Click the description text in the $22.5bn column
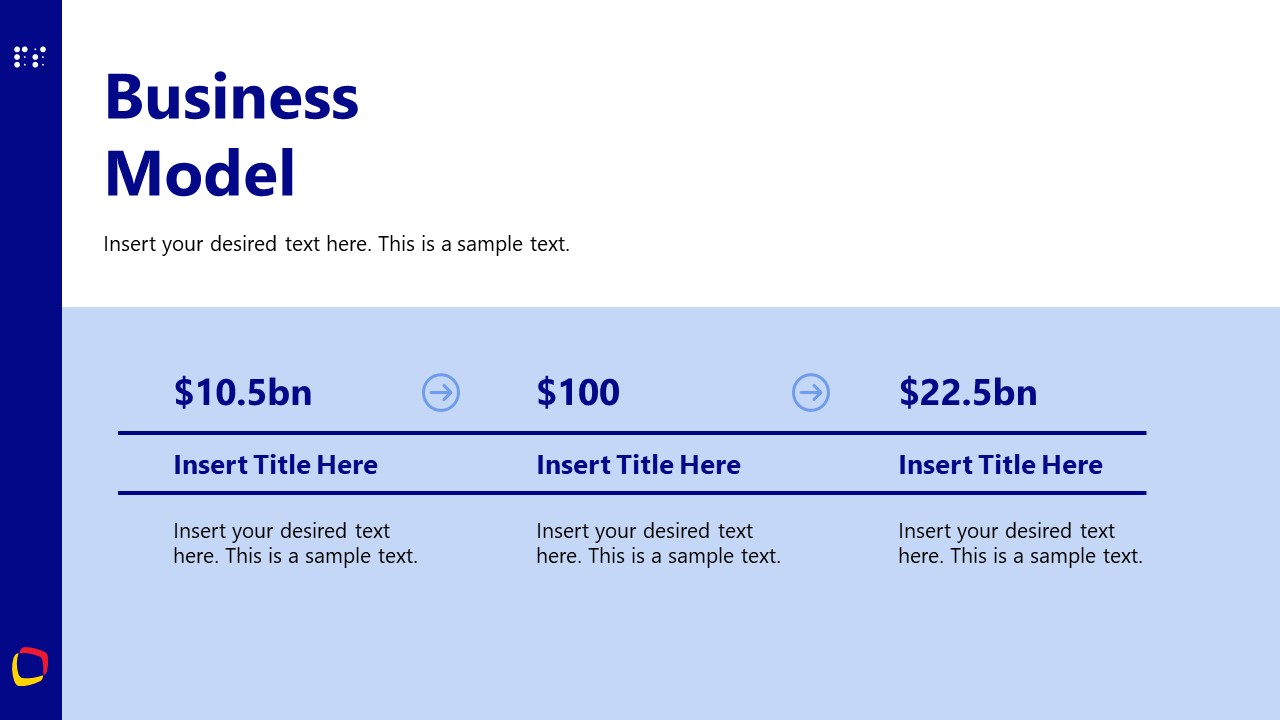The height and width of the screenshot is (720, 1280). click(1020, 543)
